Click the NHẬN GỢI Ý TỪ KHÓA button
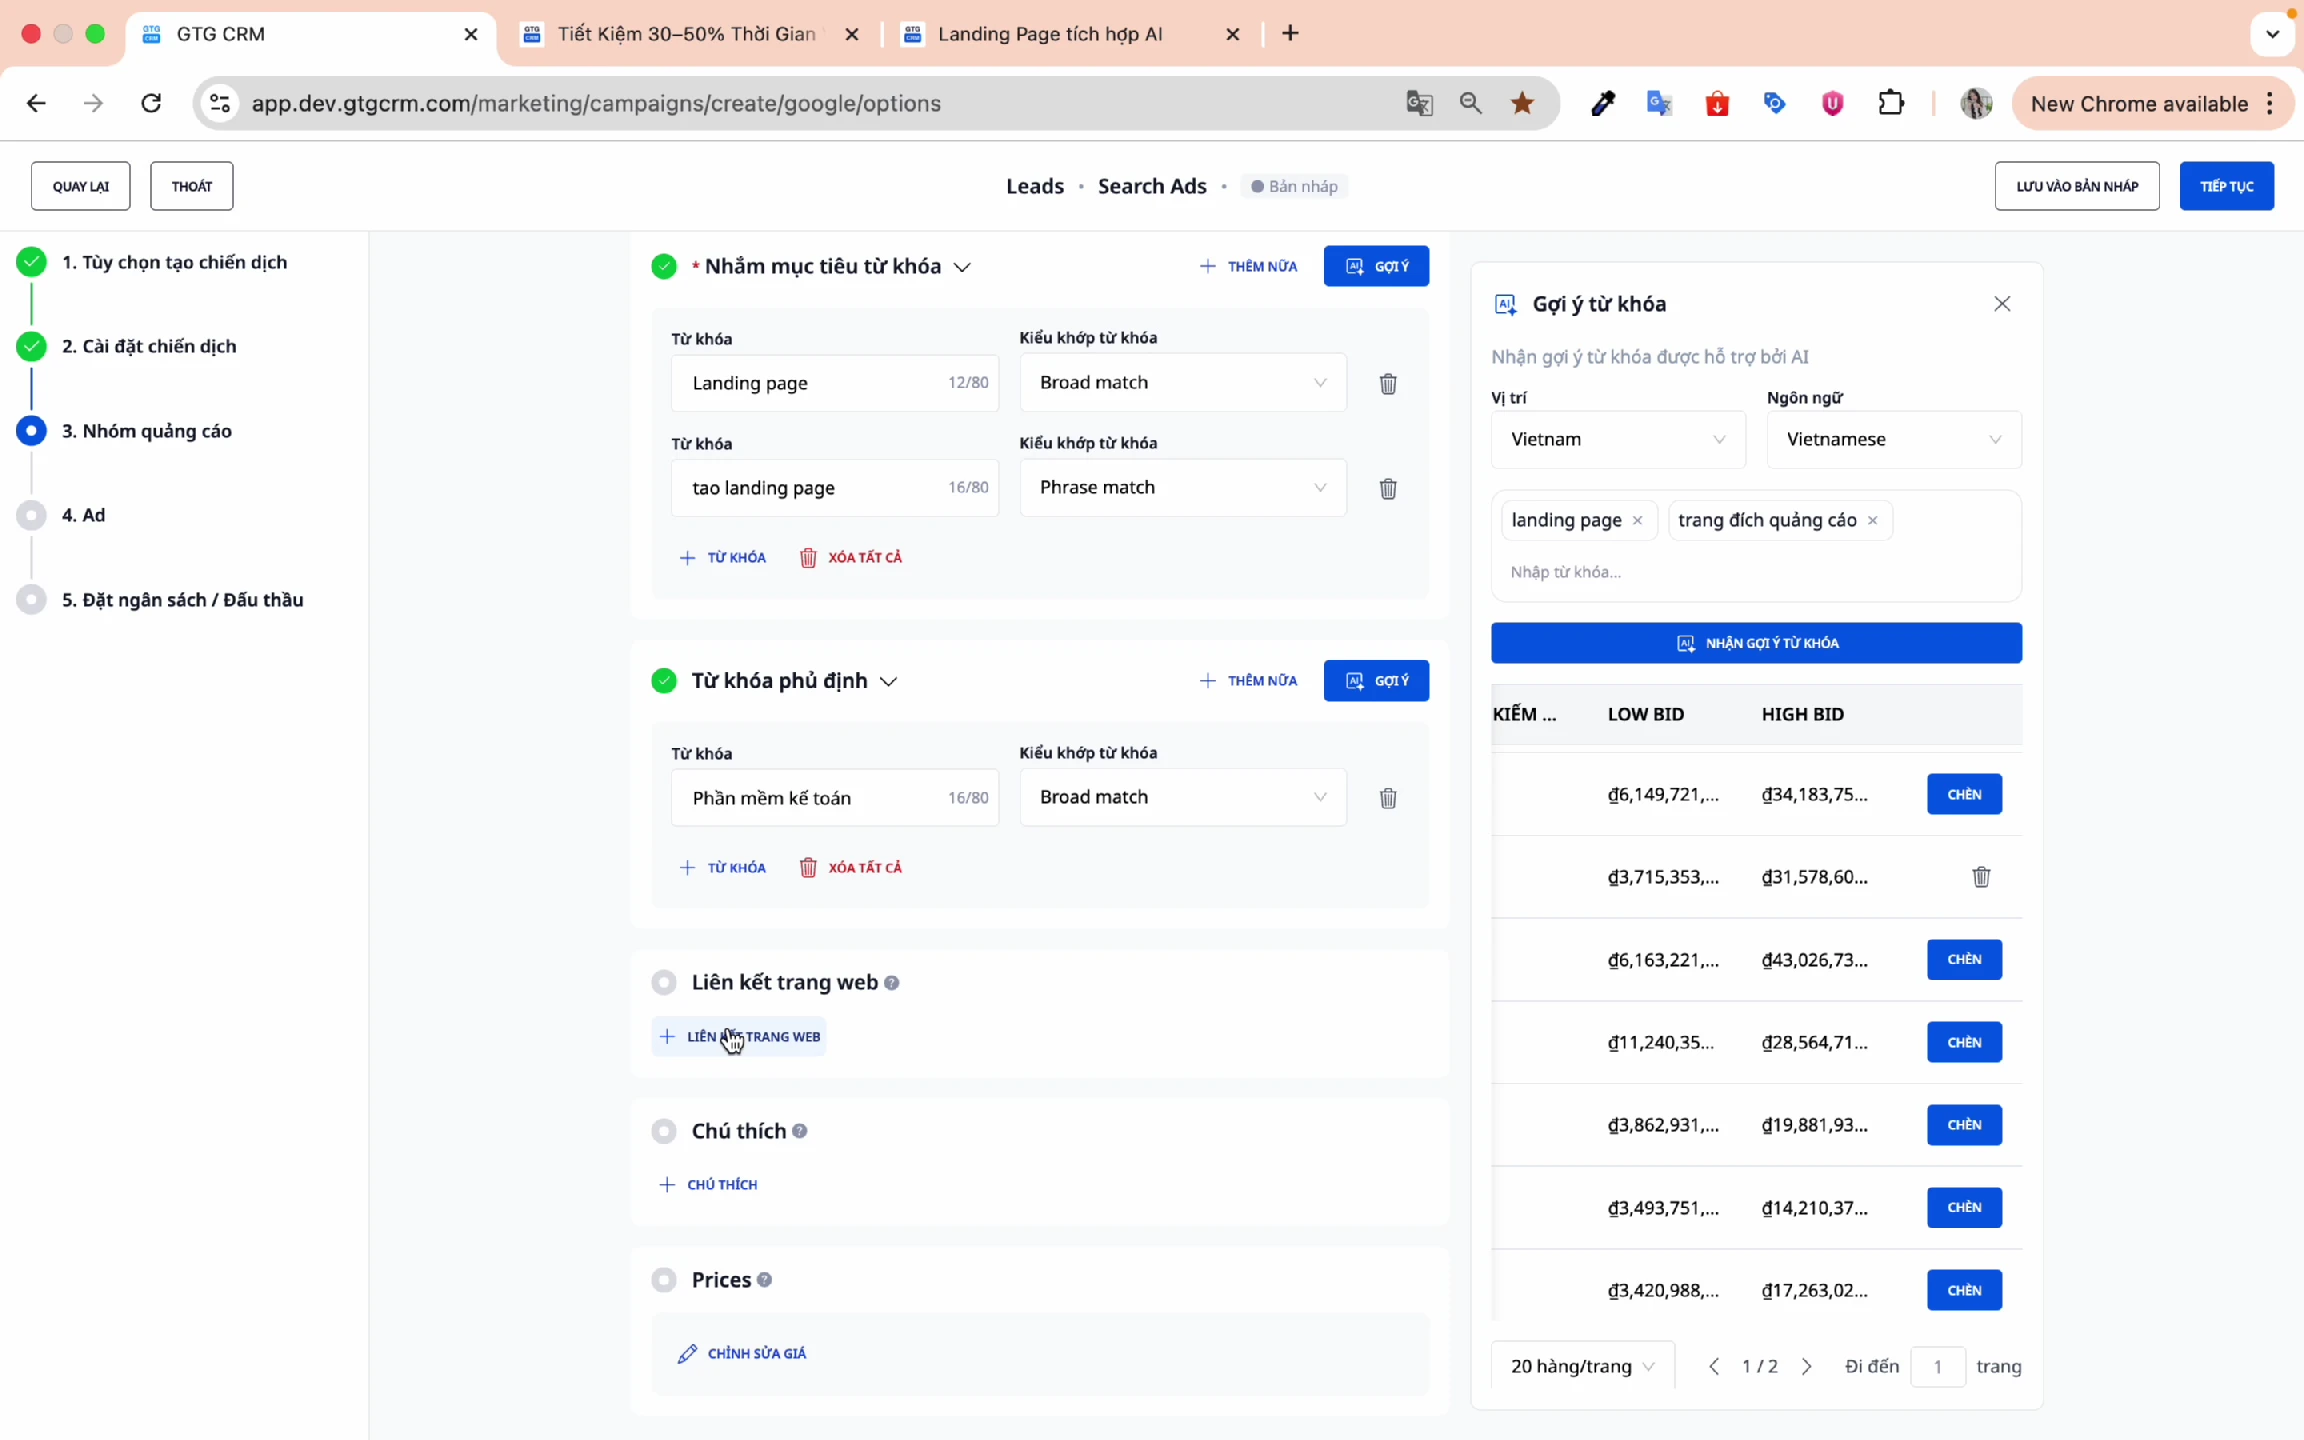Viewport: 2304px width, 1440px height. point(1756,643)
